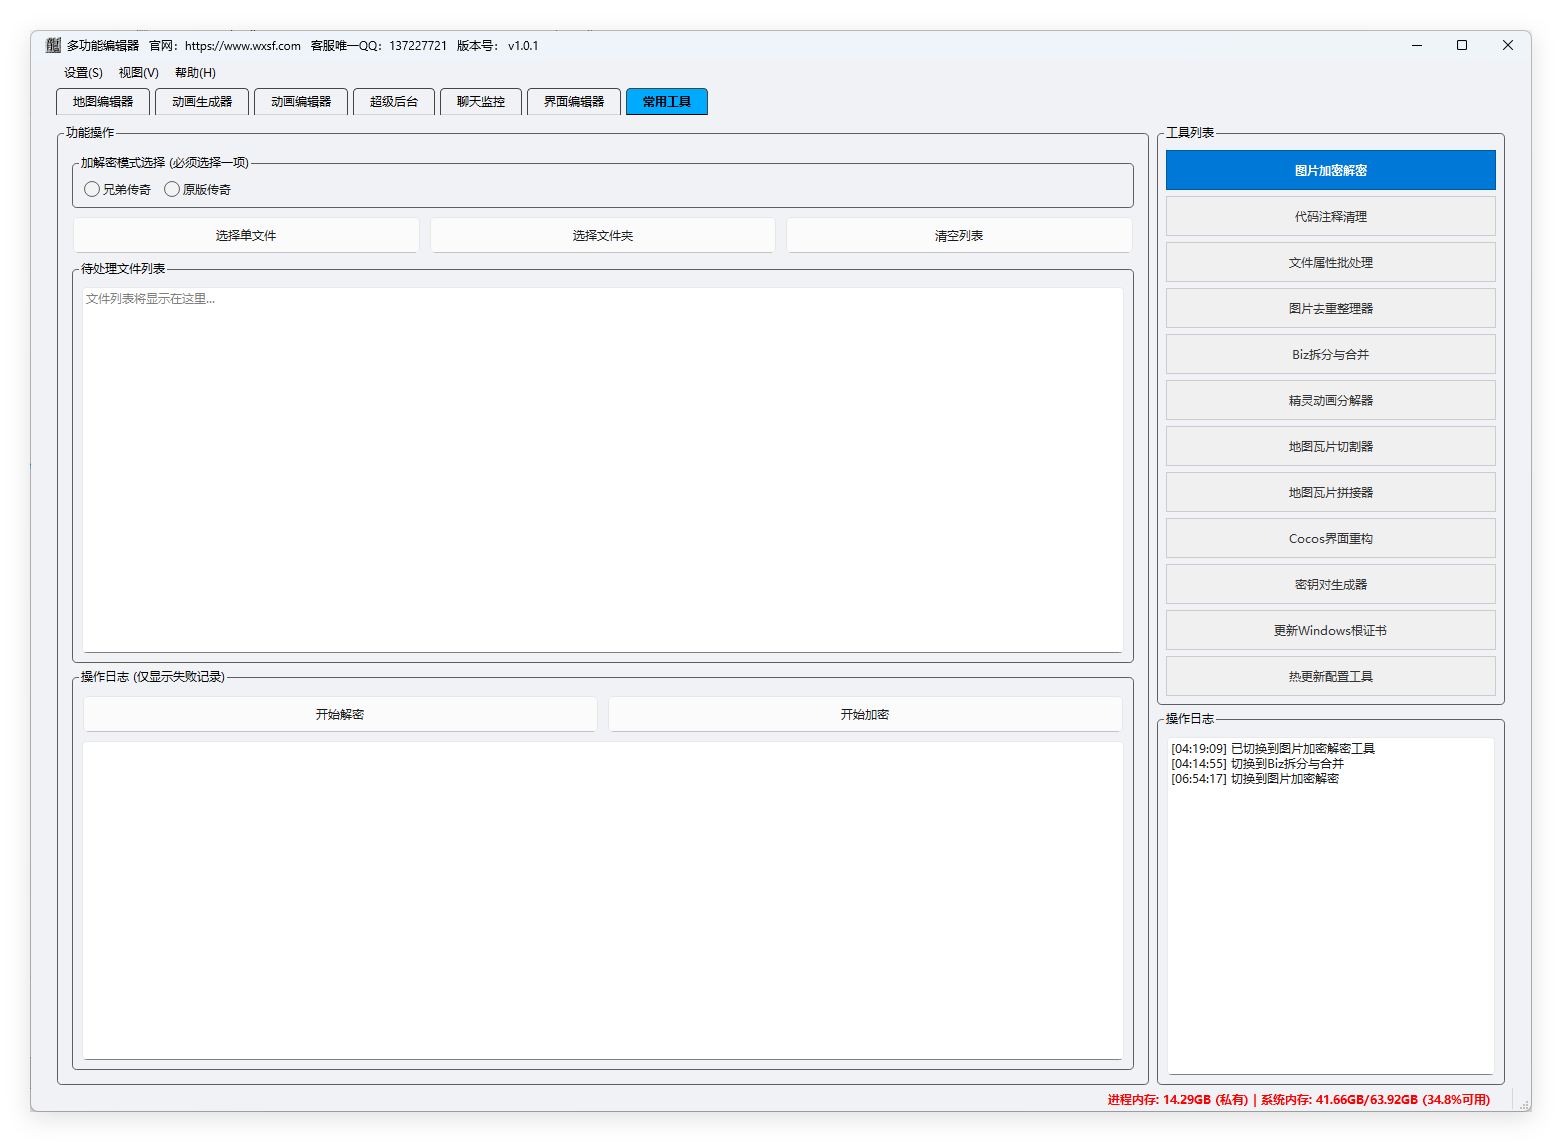The height and width of the screenshot is (1142, 1562).
Task: Clear the list with 清空列表
Action: (958, 236)
